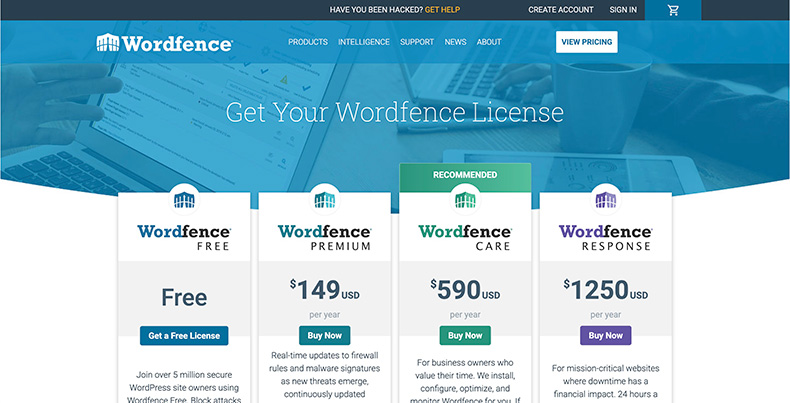Open the Intelligence menu
The height and width of the screenshot is (403, 790).
[x=364, y=42]
